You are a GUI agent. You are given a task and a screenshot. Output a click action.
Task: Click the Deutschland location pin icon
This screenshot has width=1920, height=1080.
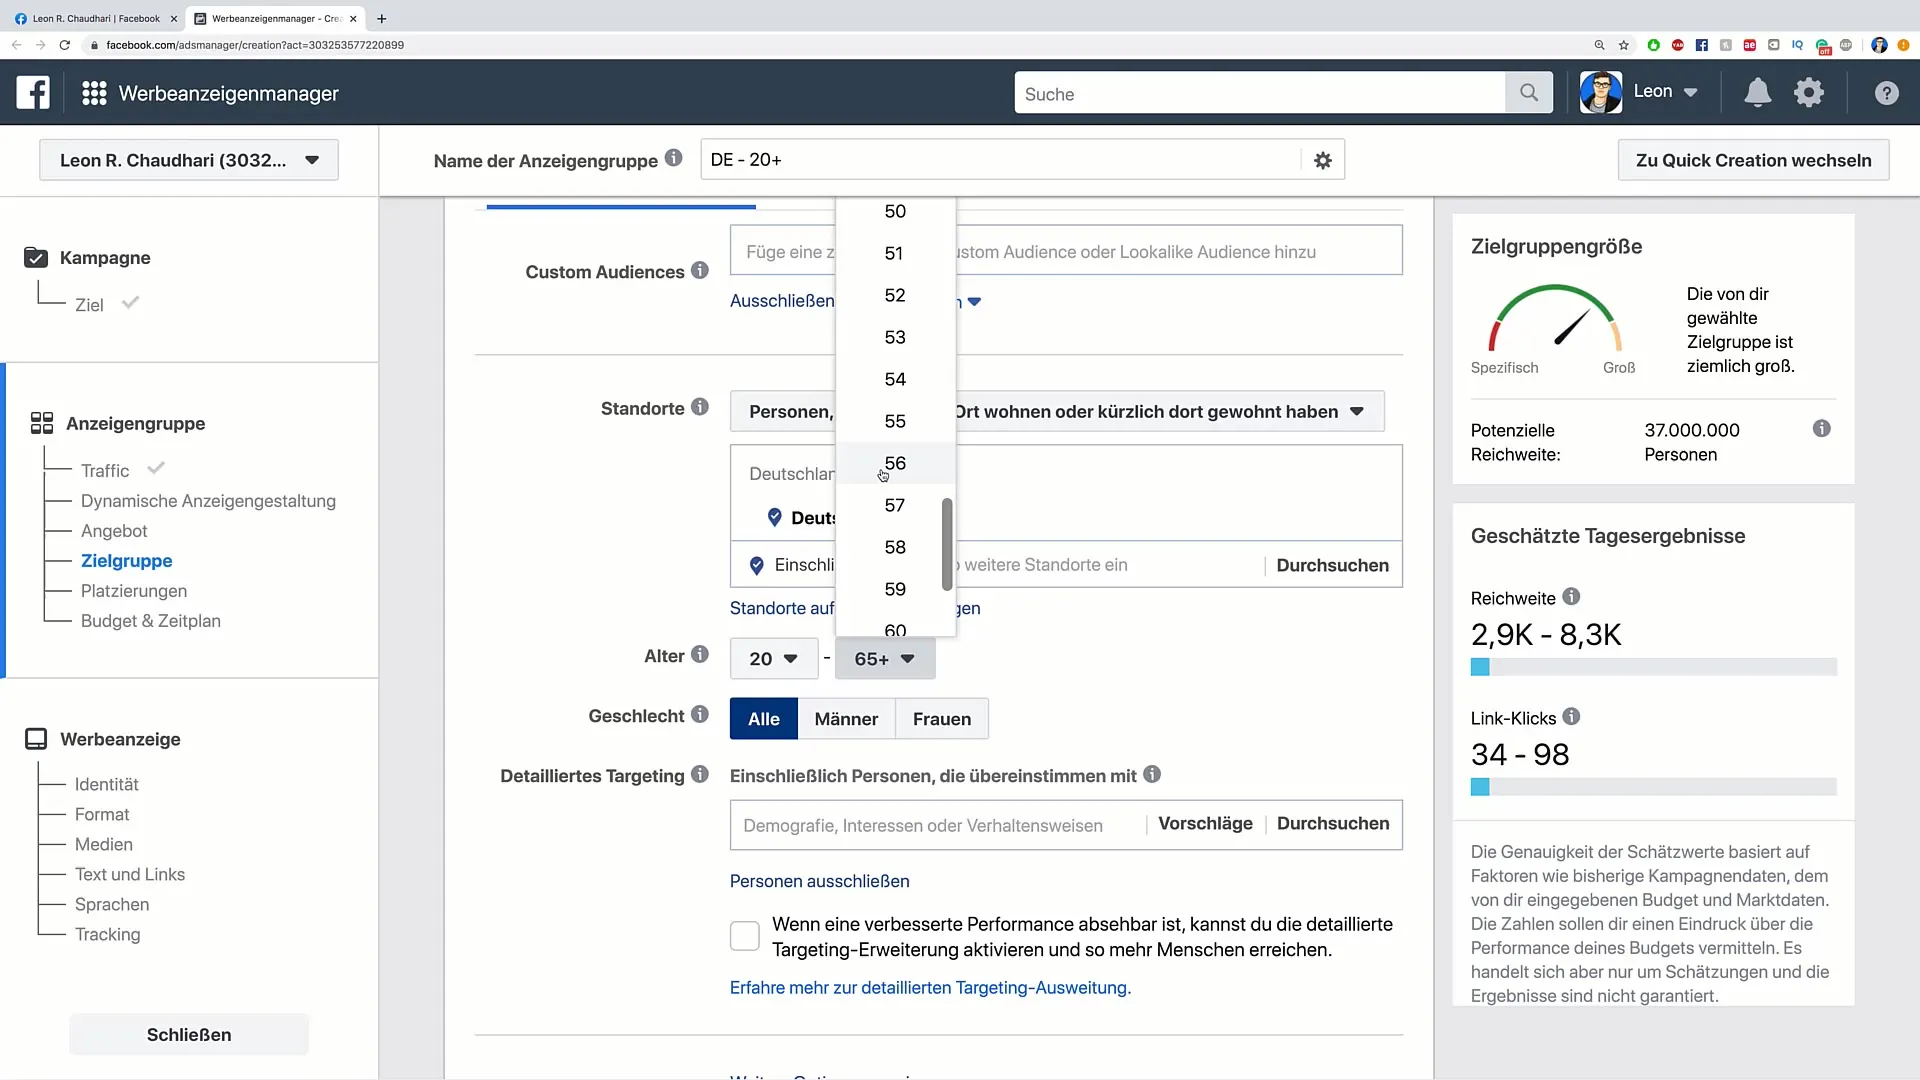[x=774, y=517]
